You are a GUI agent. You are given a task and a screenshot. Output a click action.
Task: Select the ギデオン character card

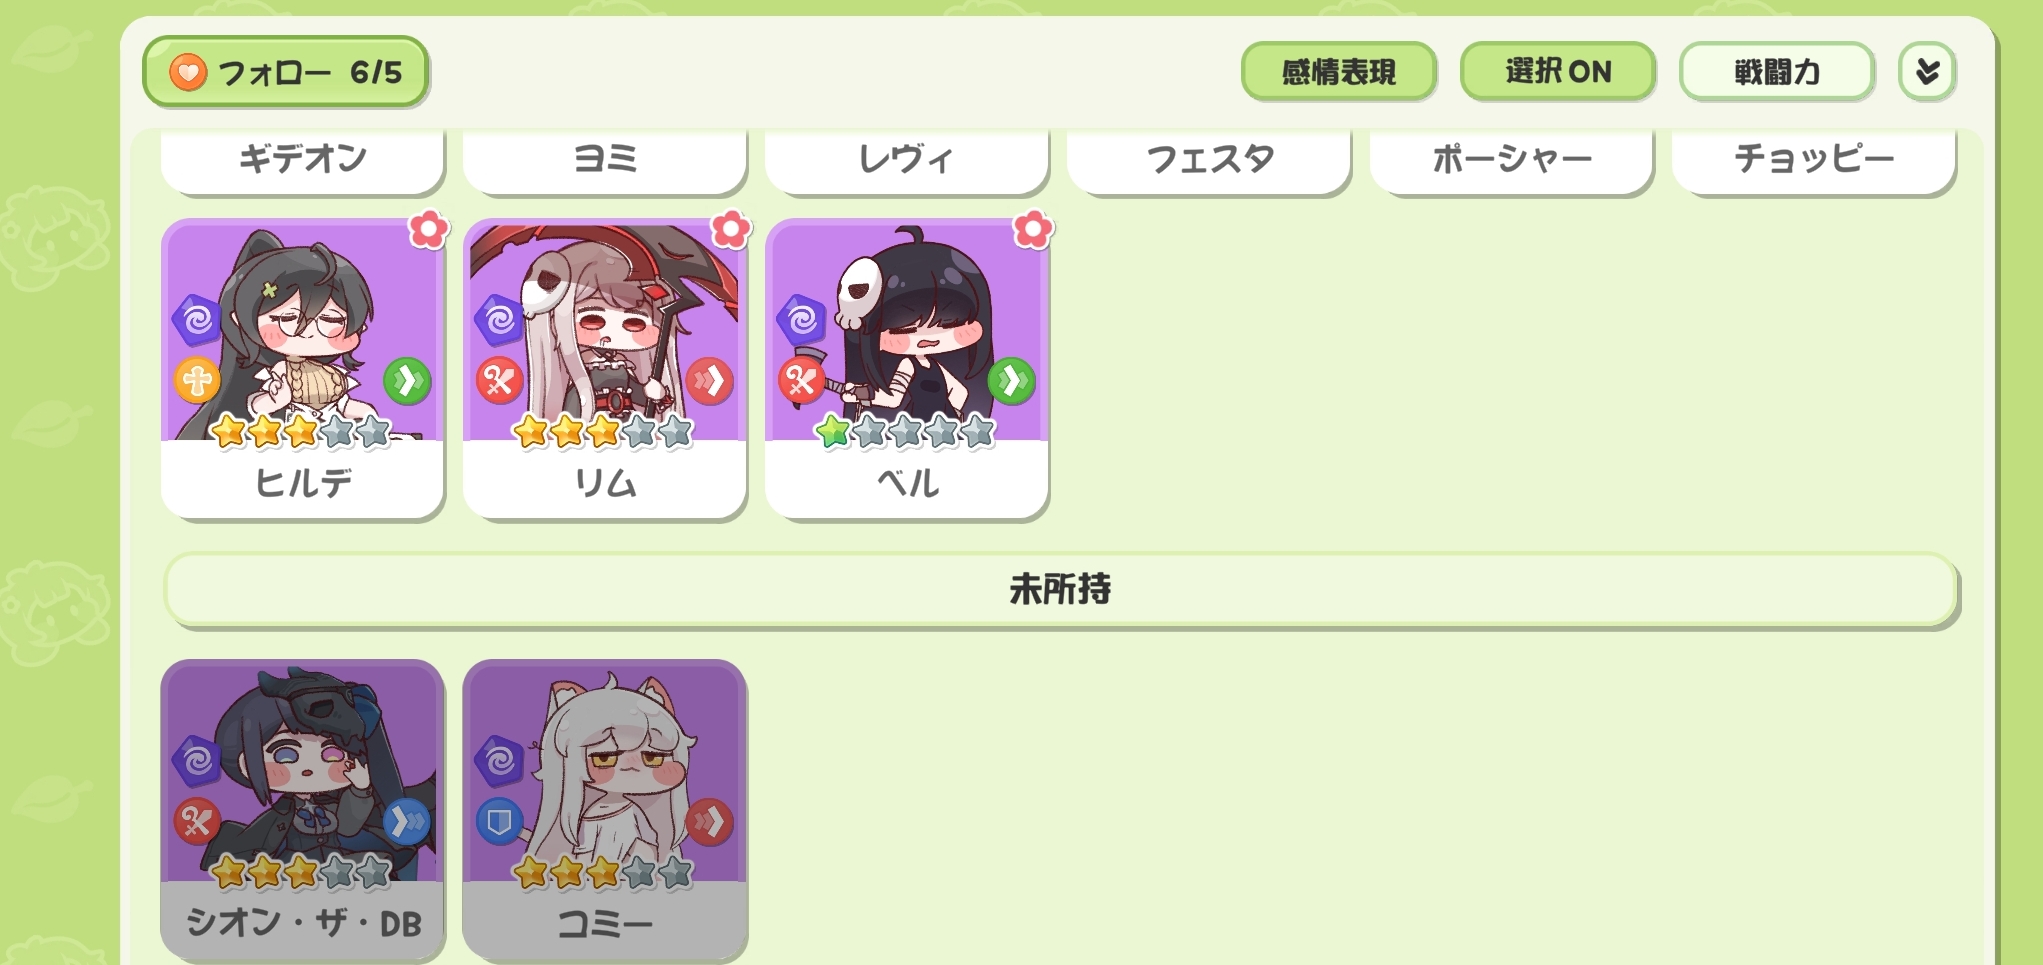[x=302, y=160]
